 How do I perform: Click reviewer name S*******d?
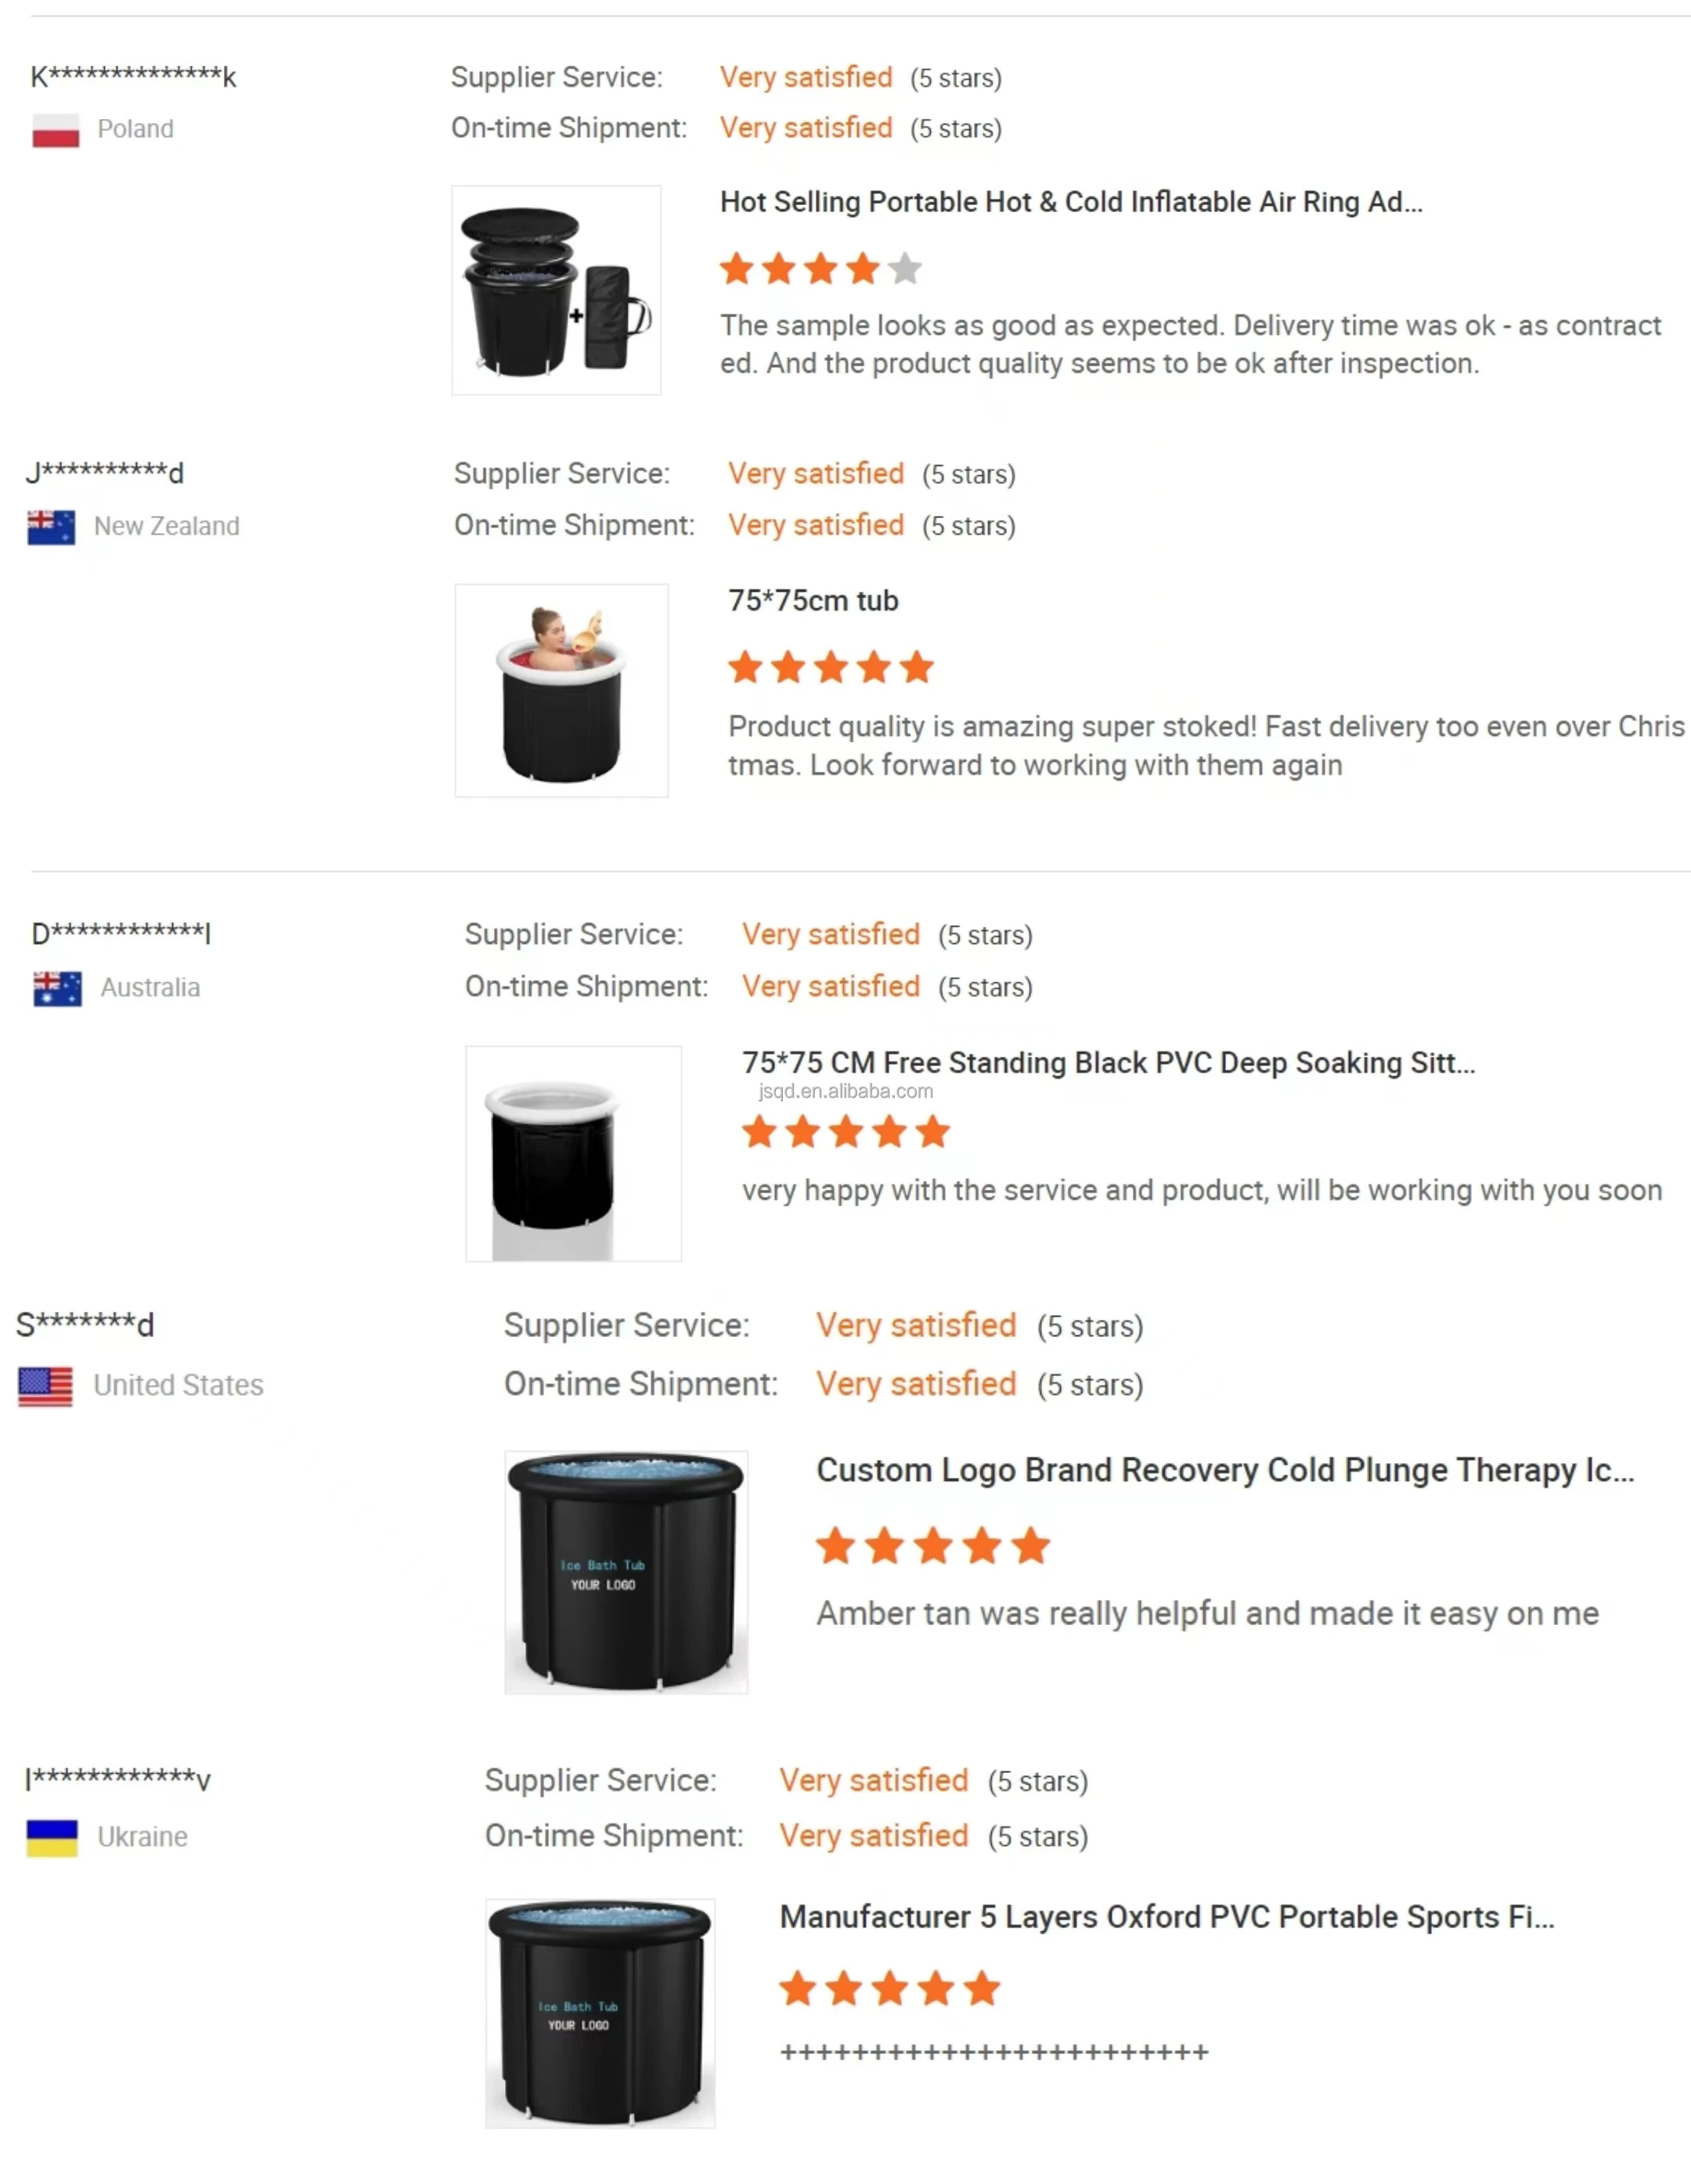pyautogui.click(x=85, y=1326)
